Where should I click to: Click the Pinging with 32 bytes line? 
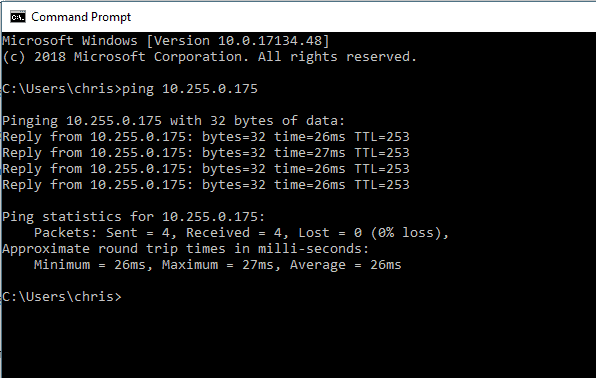[173, 121]
